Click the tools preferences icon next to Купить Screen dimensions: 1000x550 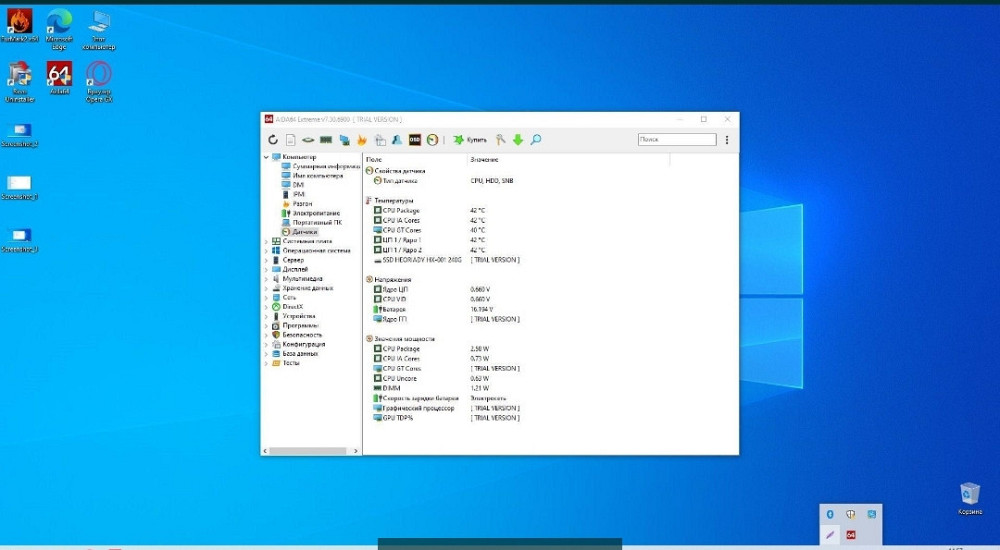pyautogui.click(x=501, y=140)
